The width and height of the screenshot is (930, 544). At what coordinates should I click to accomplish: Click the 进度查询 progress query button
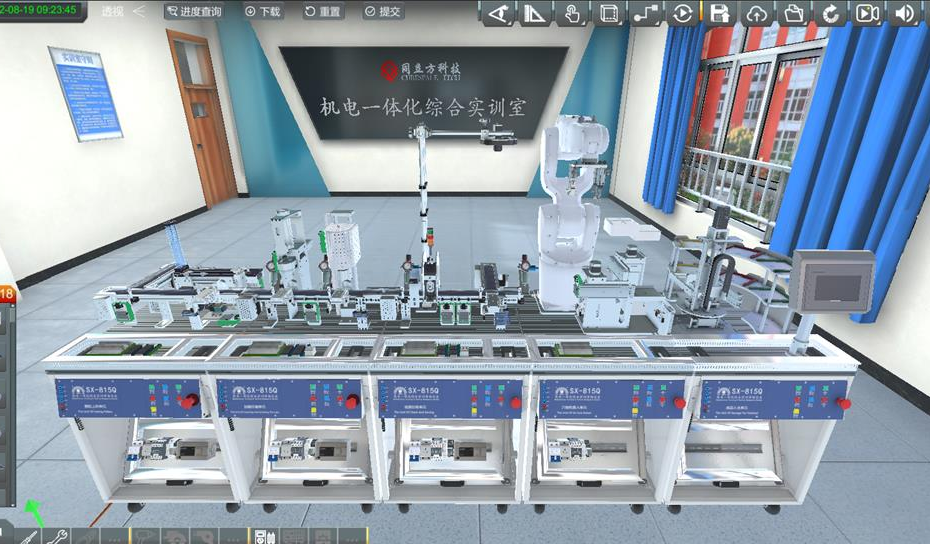click(x=194, y=12)
